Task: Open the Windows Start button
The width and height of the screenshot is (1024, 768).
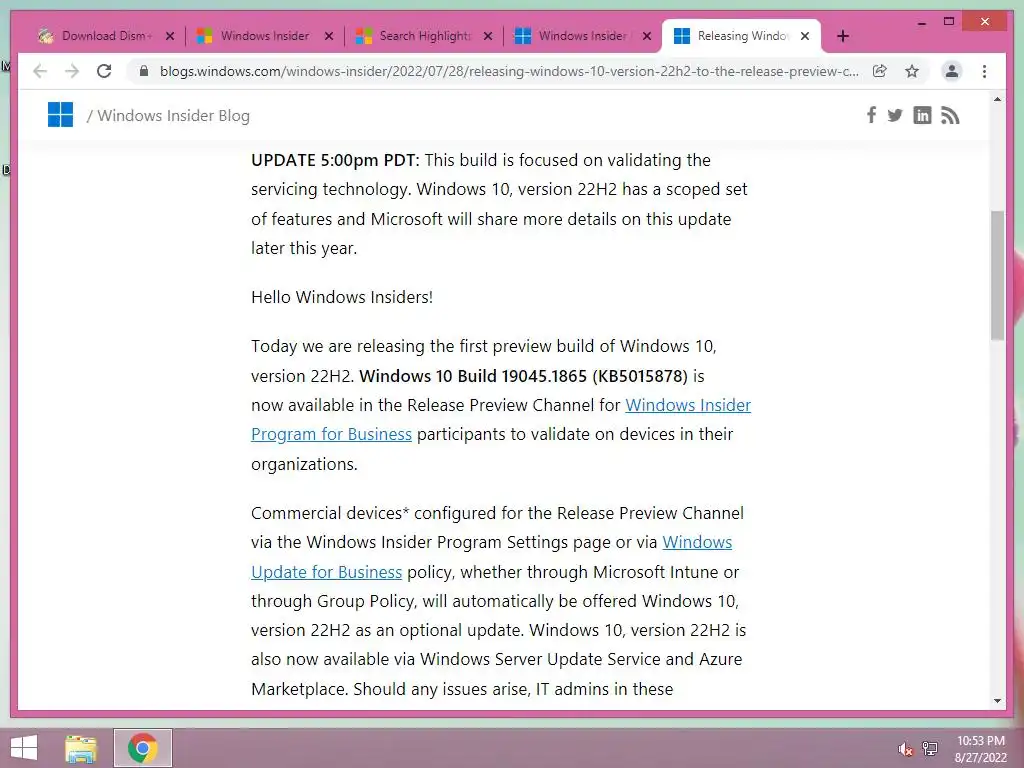Action: point(24,748)
